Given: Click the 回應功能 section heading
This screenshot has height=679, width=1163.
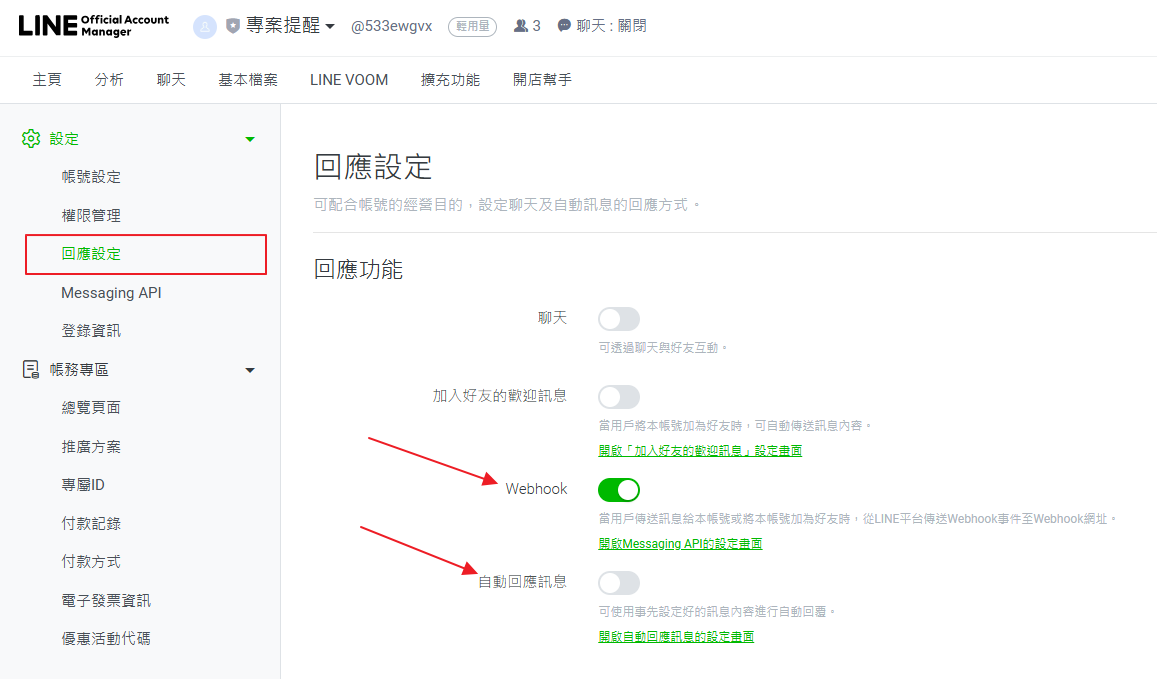Looking at the screenshot, I should [x=358, y=269].
